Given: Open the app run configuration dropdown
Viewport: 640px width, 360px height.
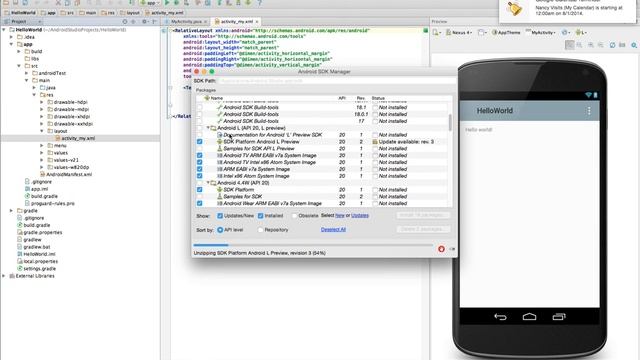Looking at the screenshot, I should point(149,2).
